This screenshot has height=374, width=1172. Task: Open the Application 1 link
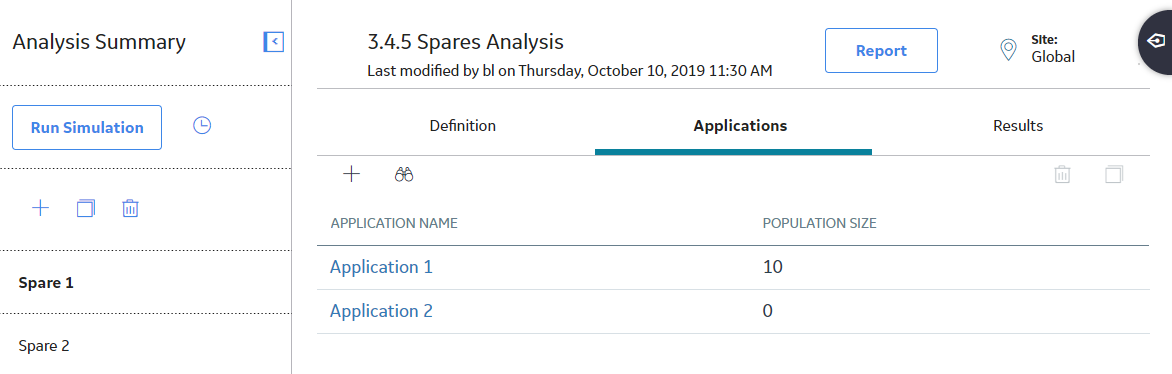pyautogui.click(x=381, y=267)
